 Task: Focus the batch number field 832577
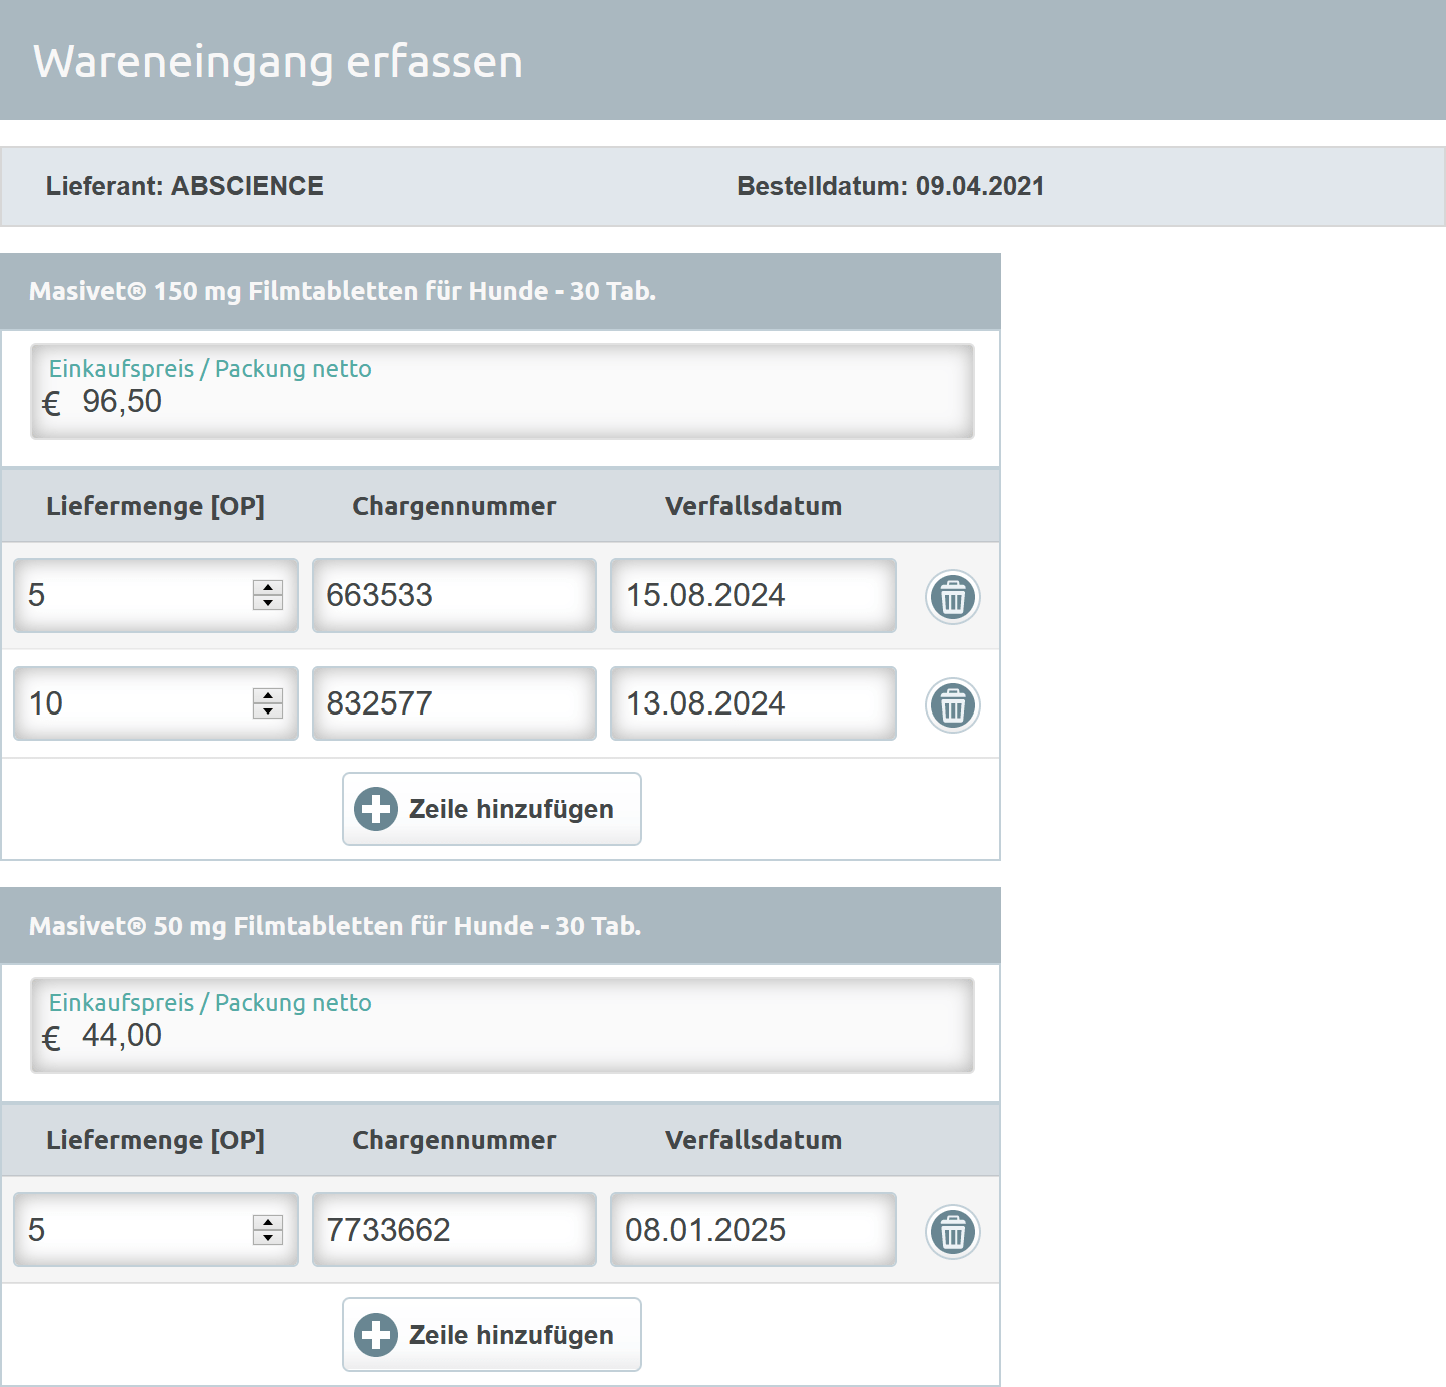pos(454,703)
